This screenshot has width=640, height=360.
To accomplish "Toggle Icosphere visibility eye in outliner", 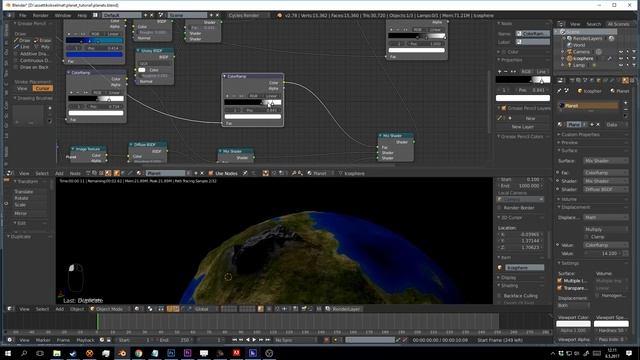I will pyautogui.click(x=620, y=59).
